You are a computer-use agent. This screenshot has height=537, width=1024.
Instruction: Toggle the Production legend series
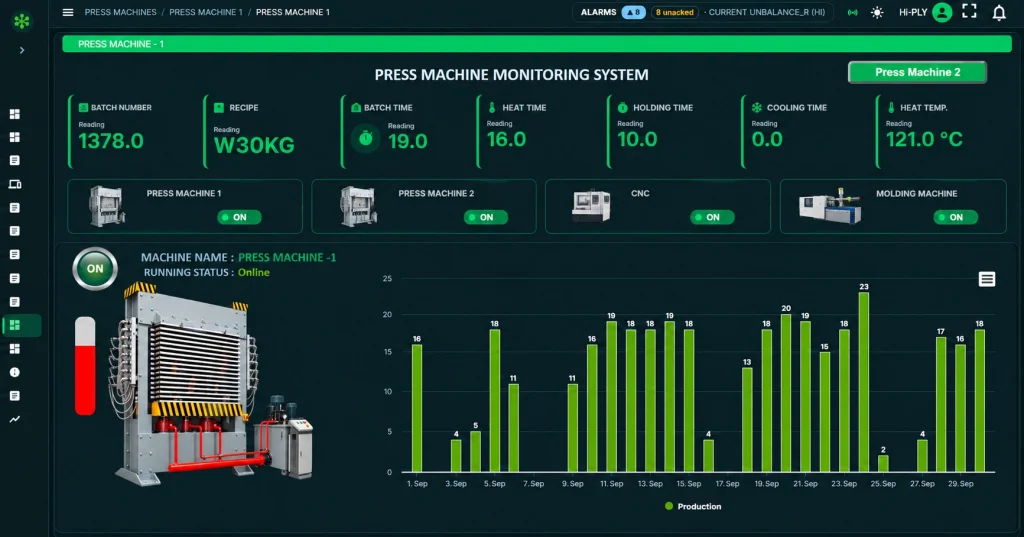point(693,506)
